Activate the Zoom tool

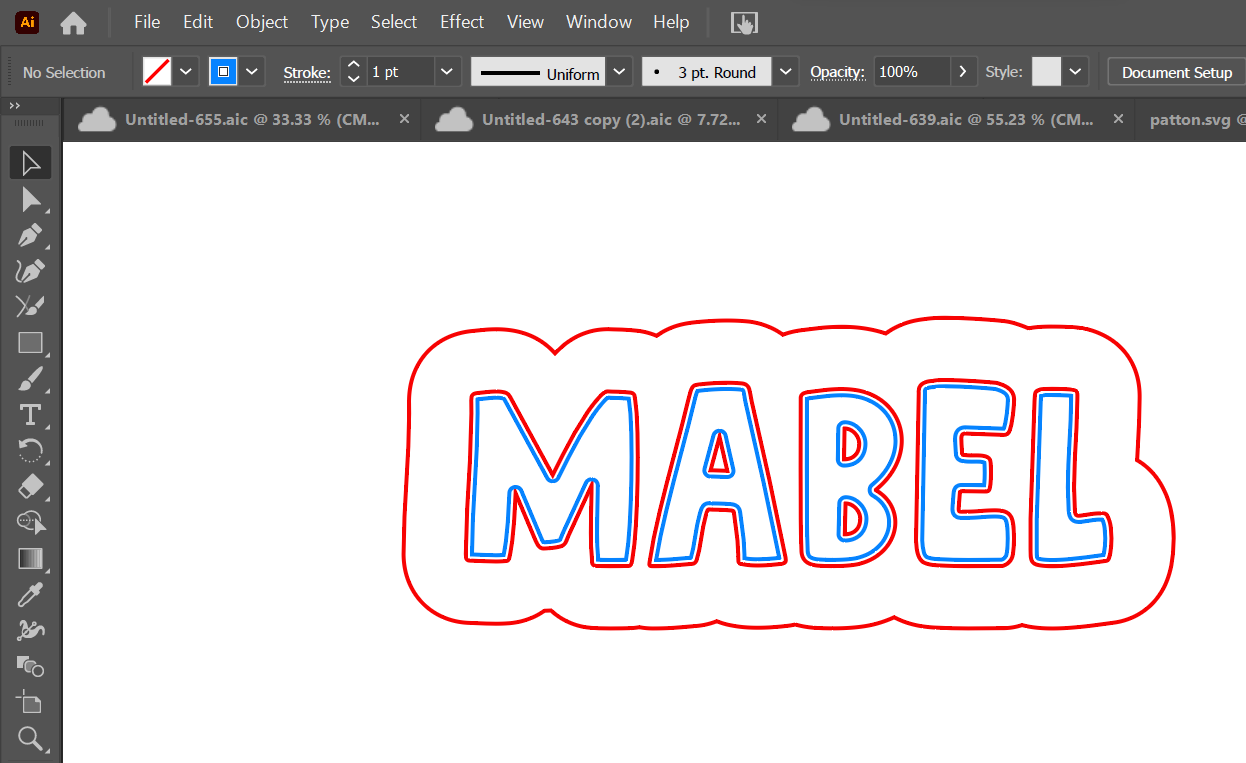30,739
